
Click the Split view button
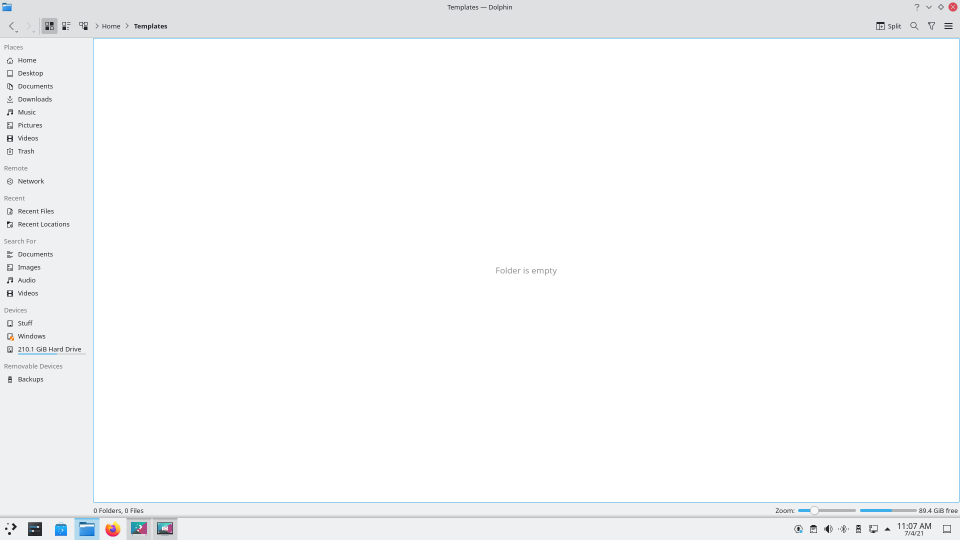click(888, 26)
